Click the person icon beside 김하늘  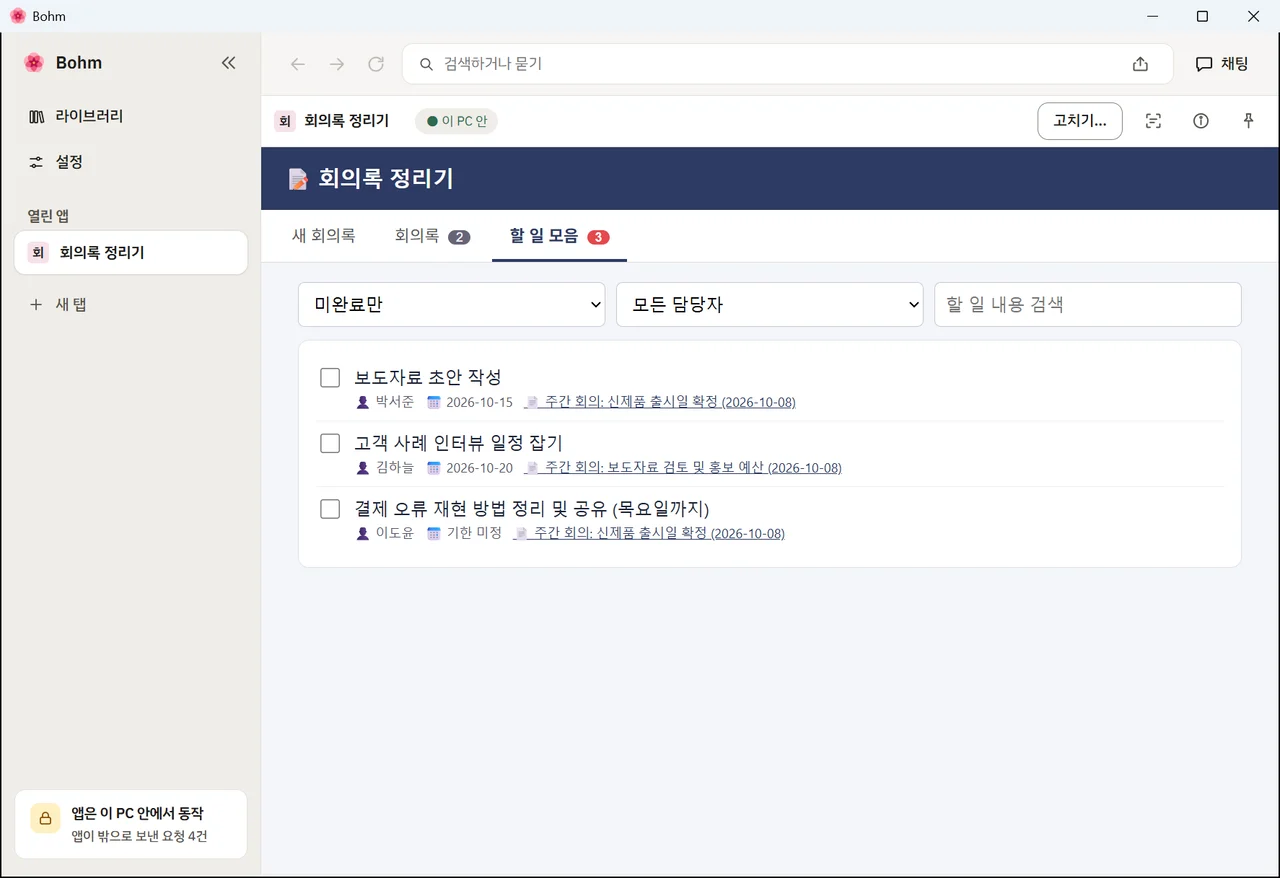(363, 468)
